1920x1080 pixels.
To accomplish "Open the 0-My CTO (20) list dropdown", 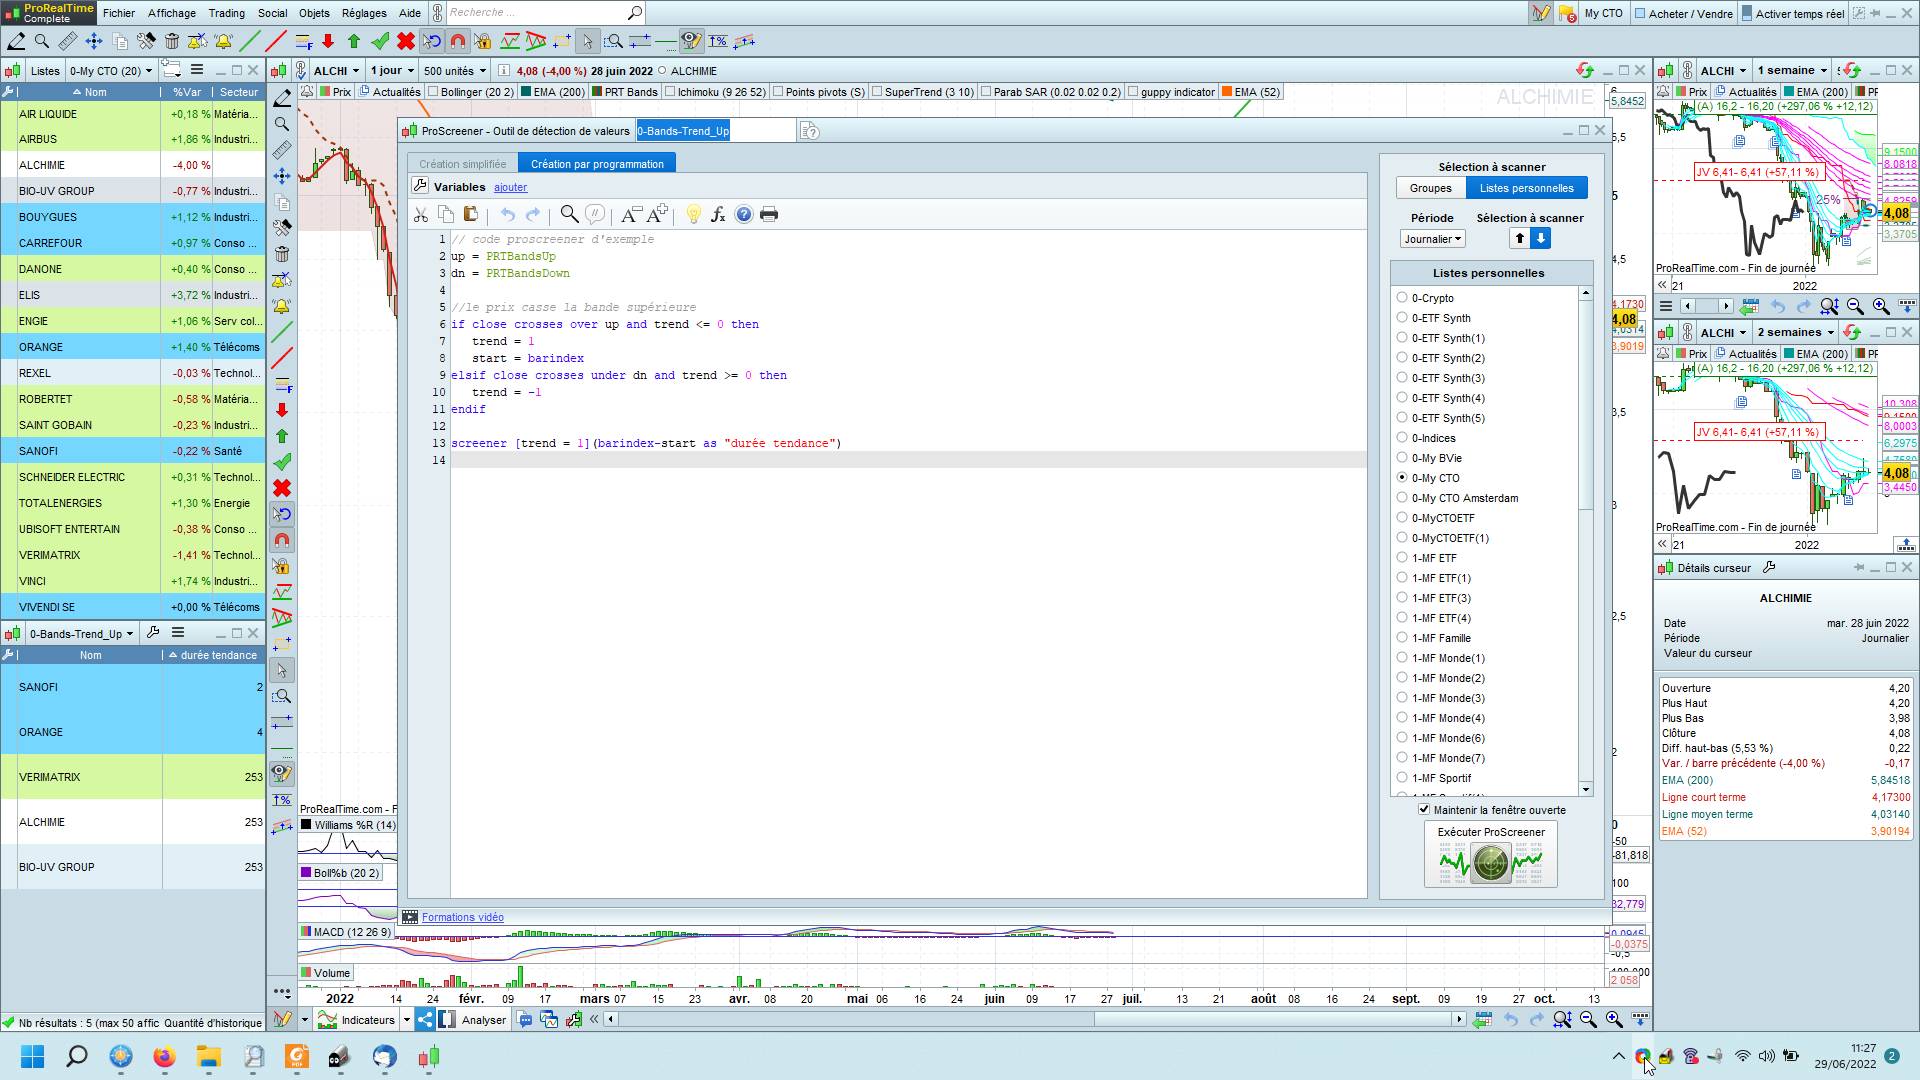I will 111,71.
